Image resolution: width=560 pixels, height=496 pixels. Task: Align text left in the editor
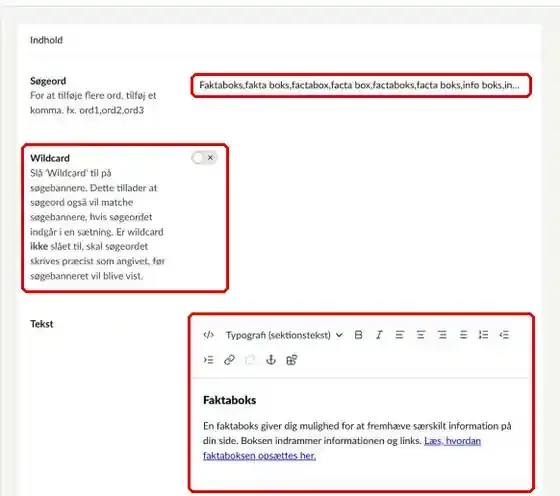click(400, 335)
